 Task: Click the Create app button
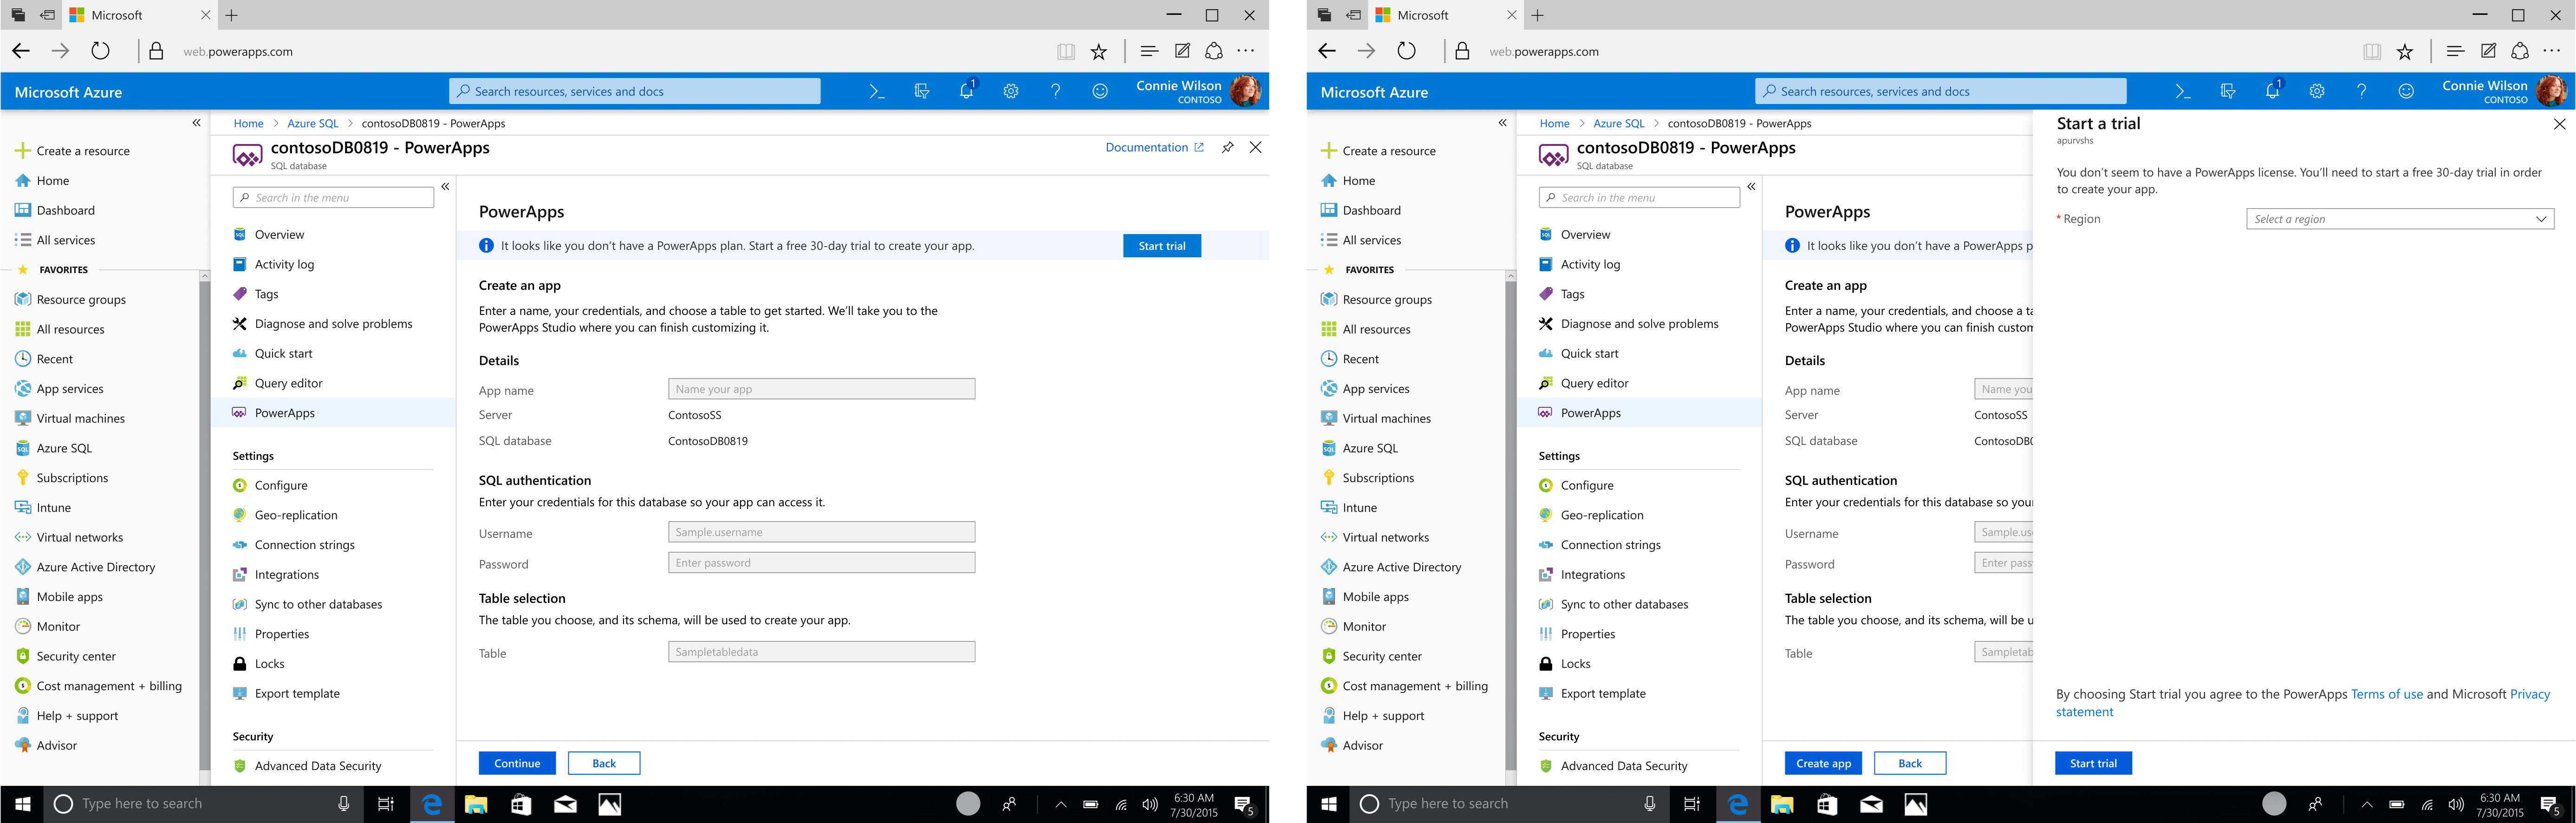pos(1822,763)
